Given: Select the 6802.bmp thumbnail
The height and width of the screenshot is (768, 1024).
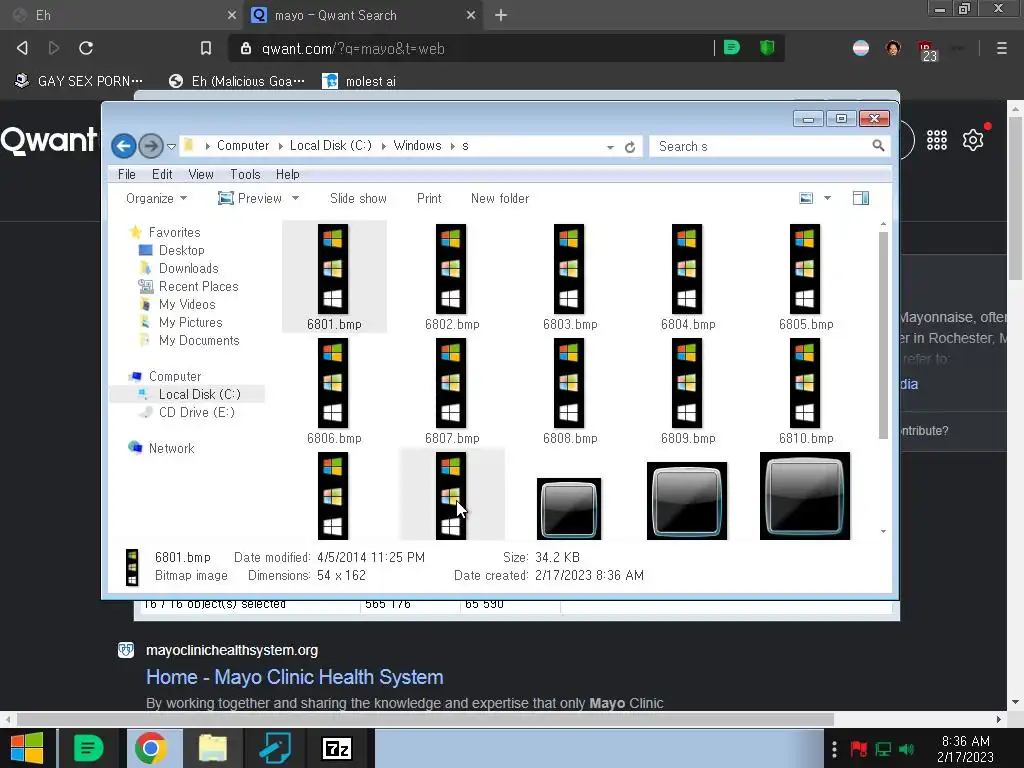Looking at the screenshot, I should (x=451, y=269).
